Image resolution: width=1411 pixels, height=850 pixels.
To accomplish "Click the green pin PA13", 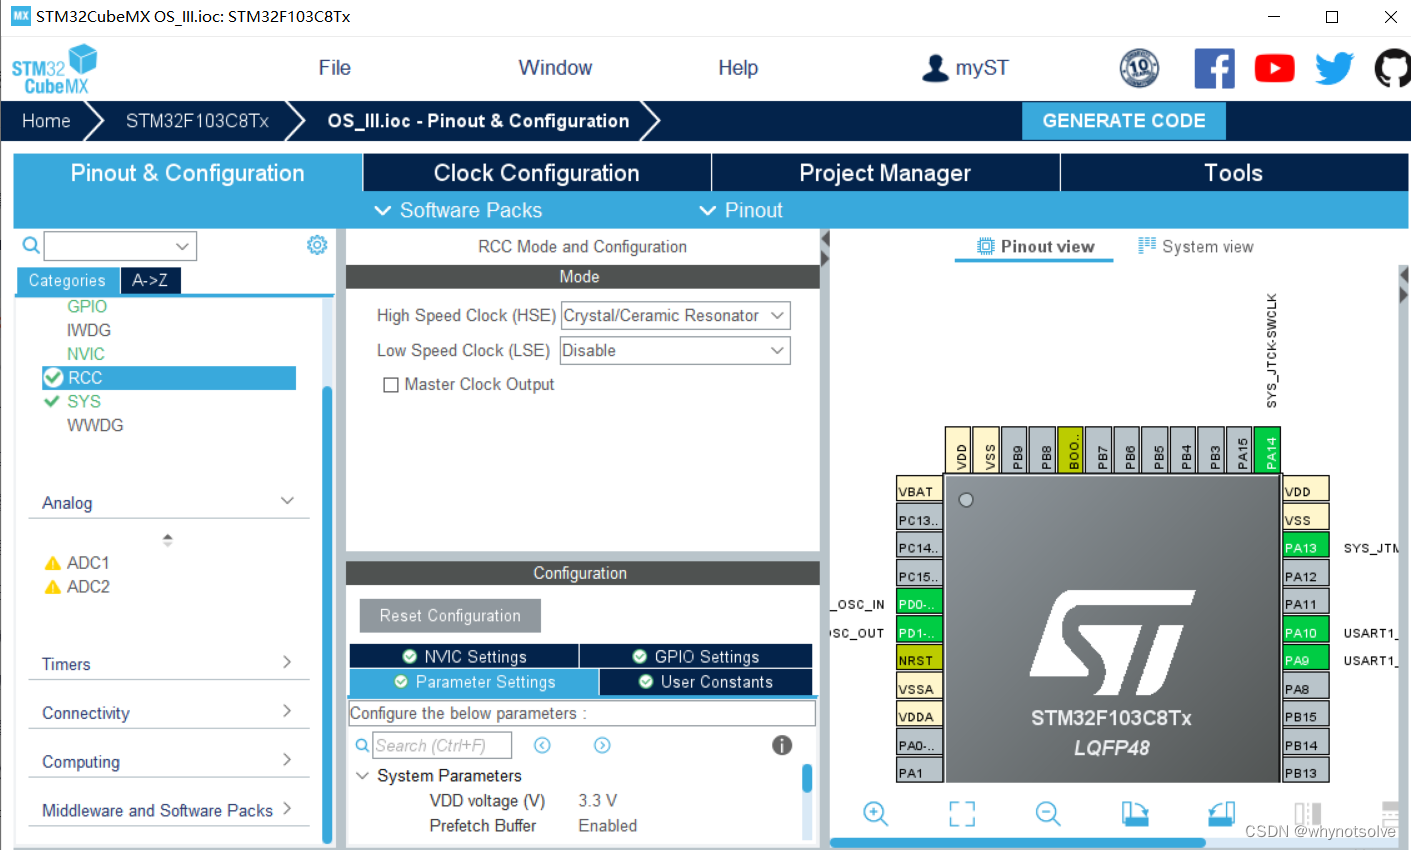I will [x=1306, y=547].
